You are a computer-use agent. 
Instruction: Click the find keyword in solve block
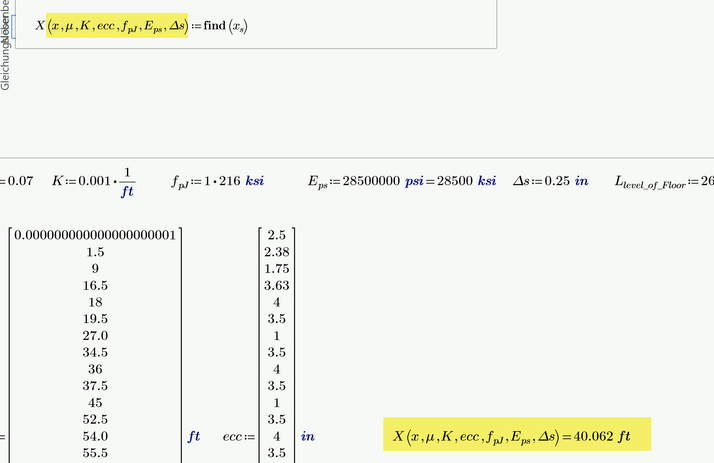tap(214, 25)
